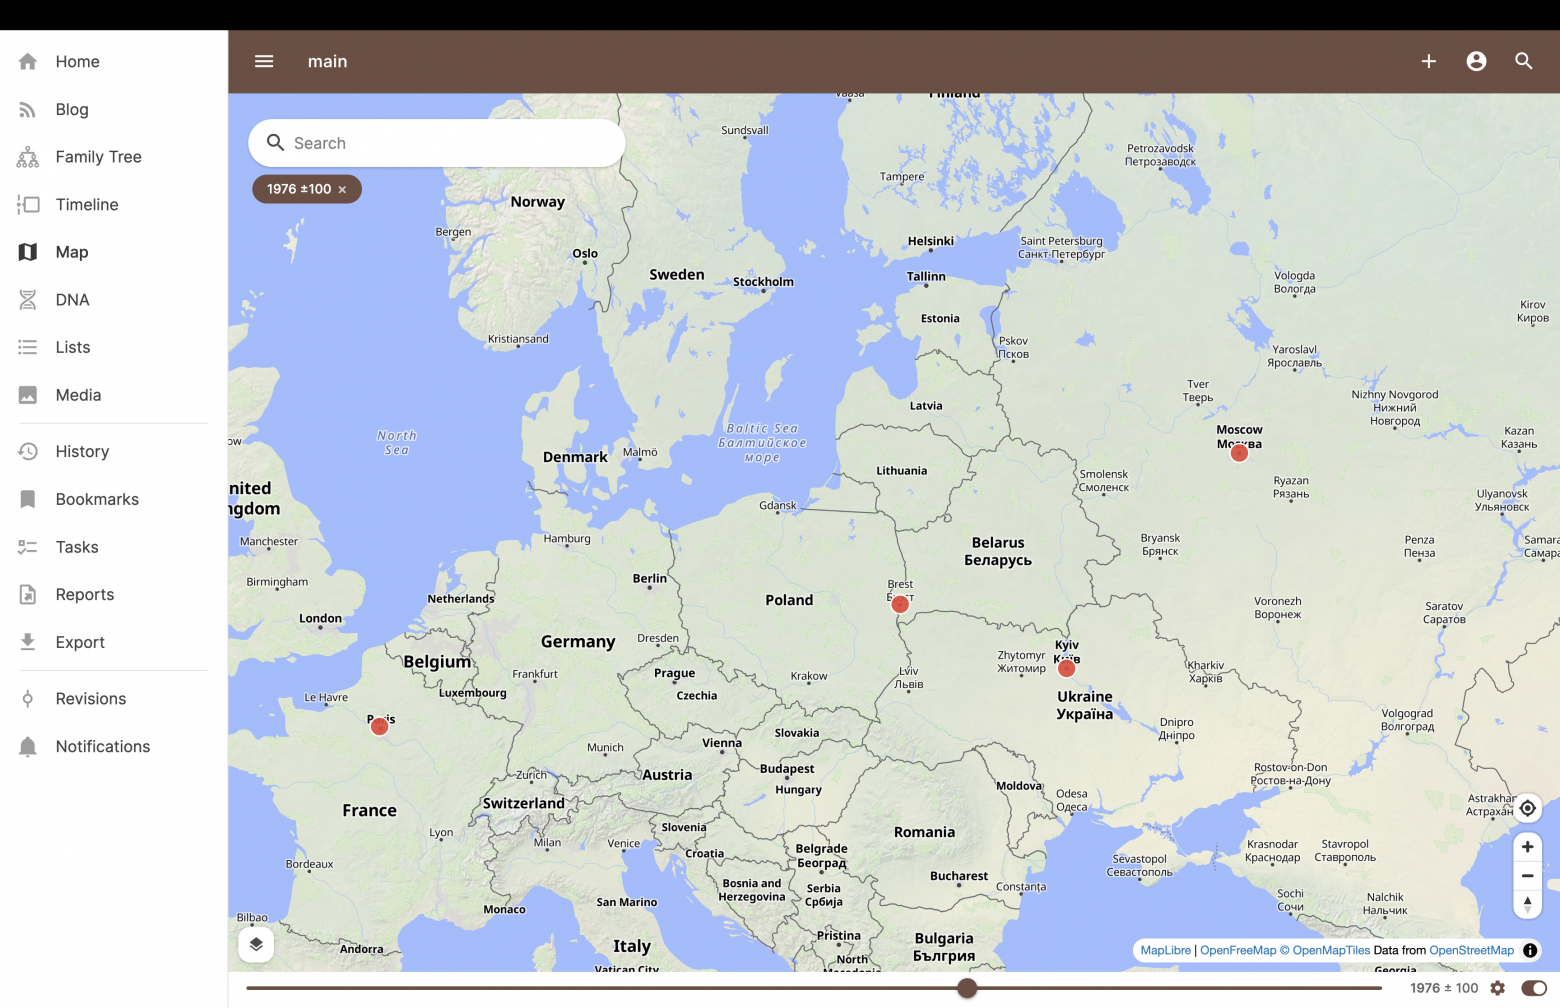Zoom in the map with plus
Screen dimensions: 1560x1008
(x=1527, y=847)
